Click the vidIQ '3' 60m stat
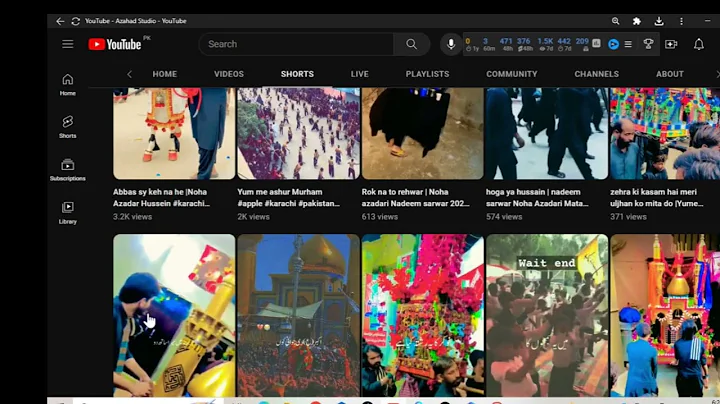 point(488,44)
